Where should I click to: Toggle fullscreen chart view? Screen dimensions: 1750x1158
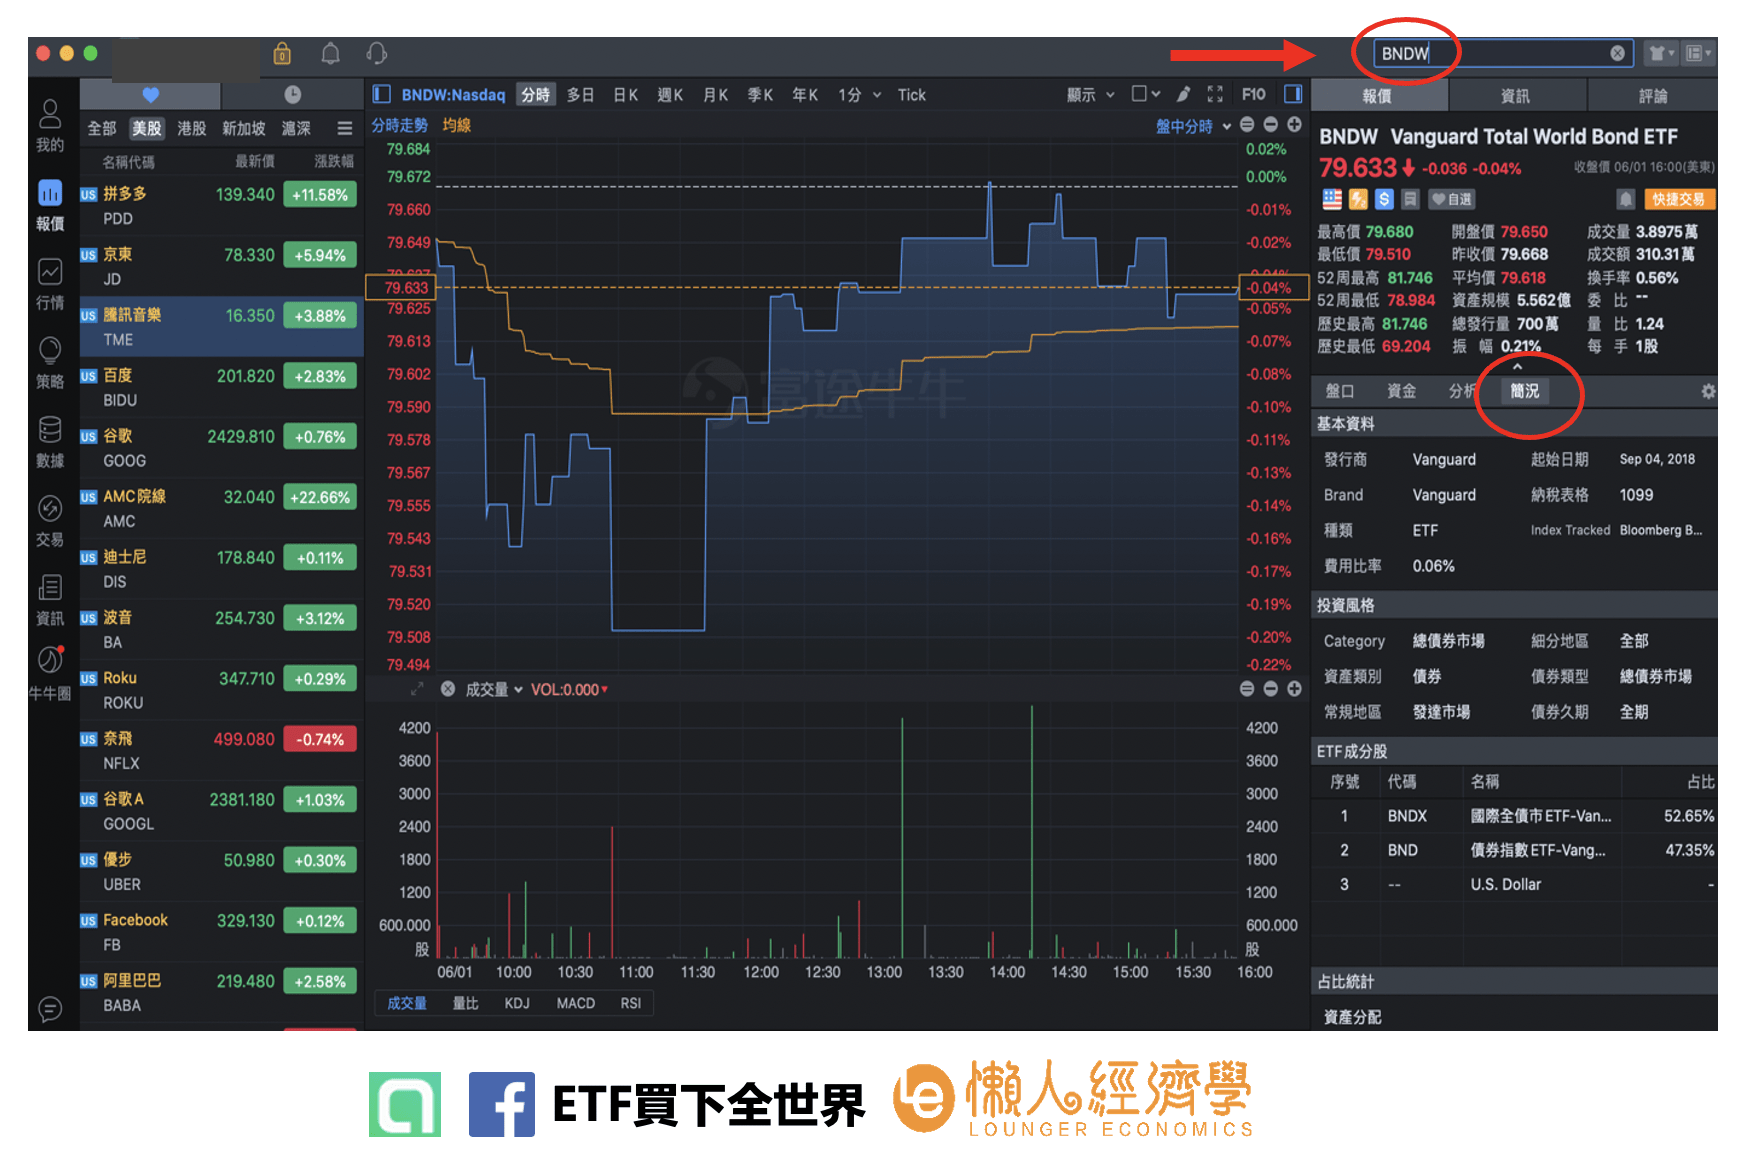tap(1215, 94)
